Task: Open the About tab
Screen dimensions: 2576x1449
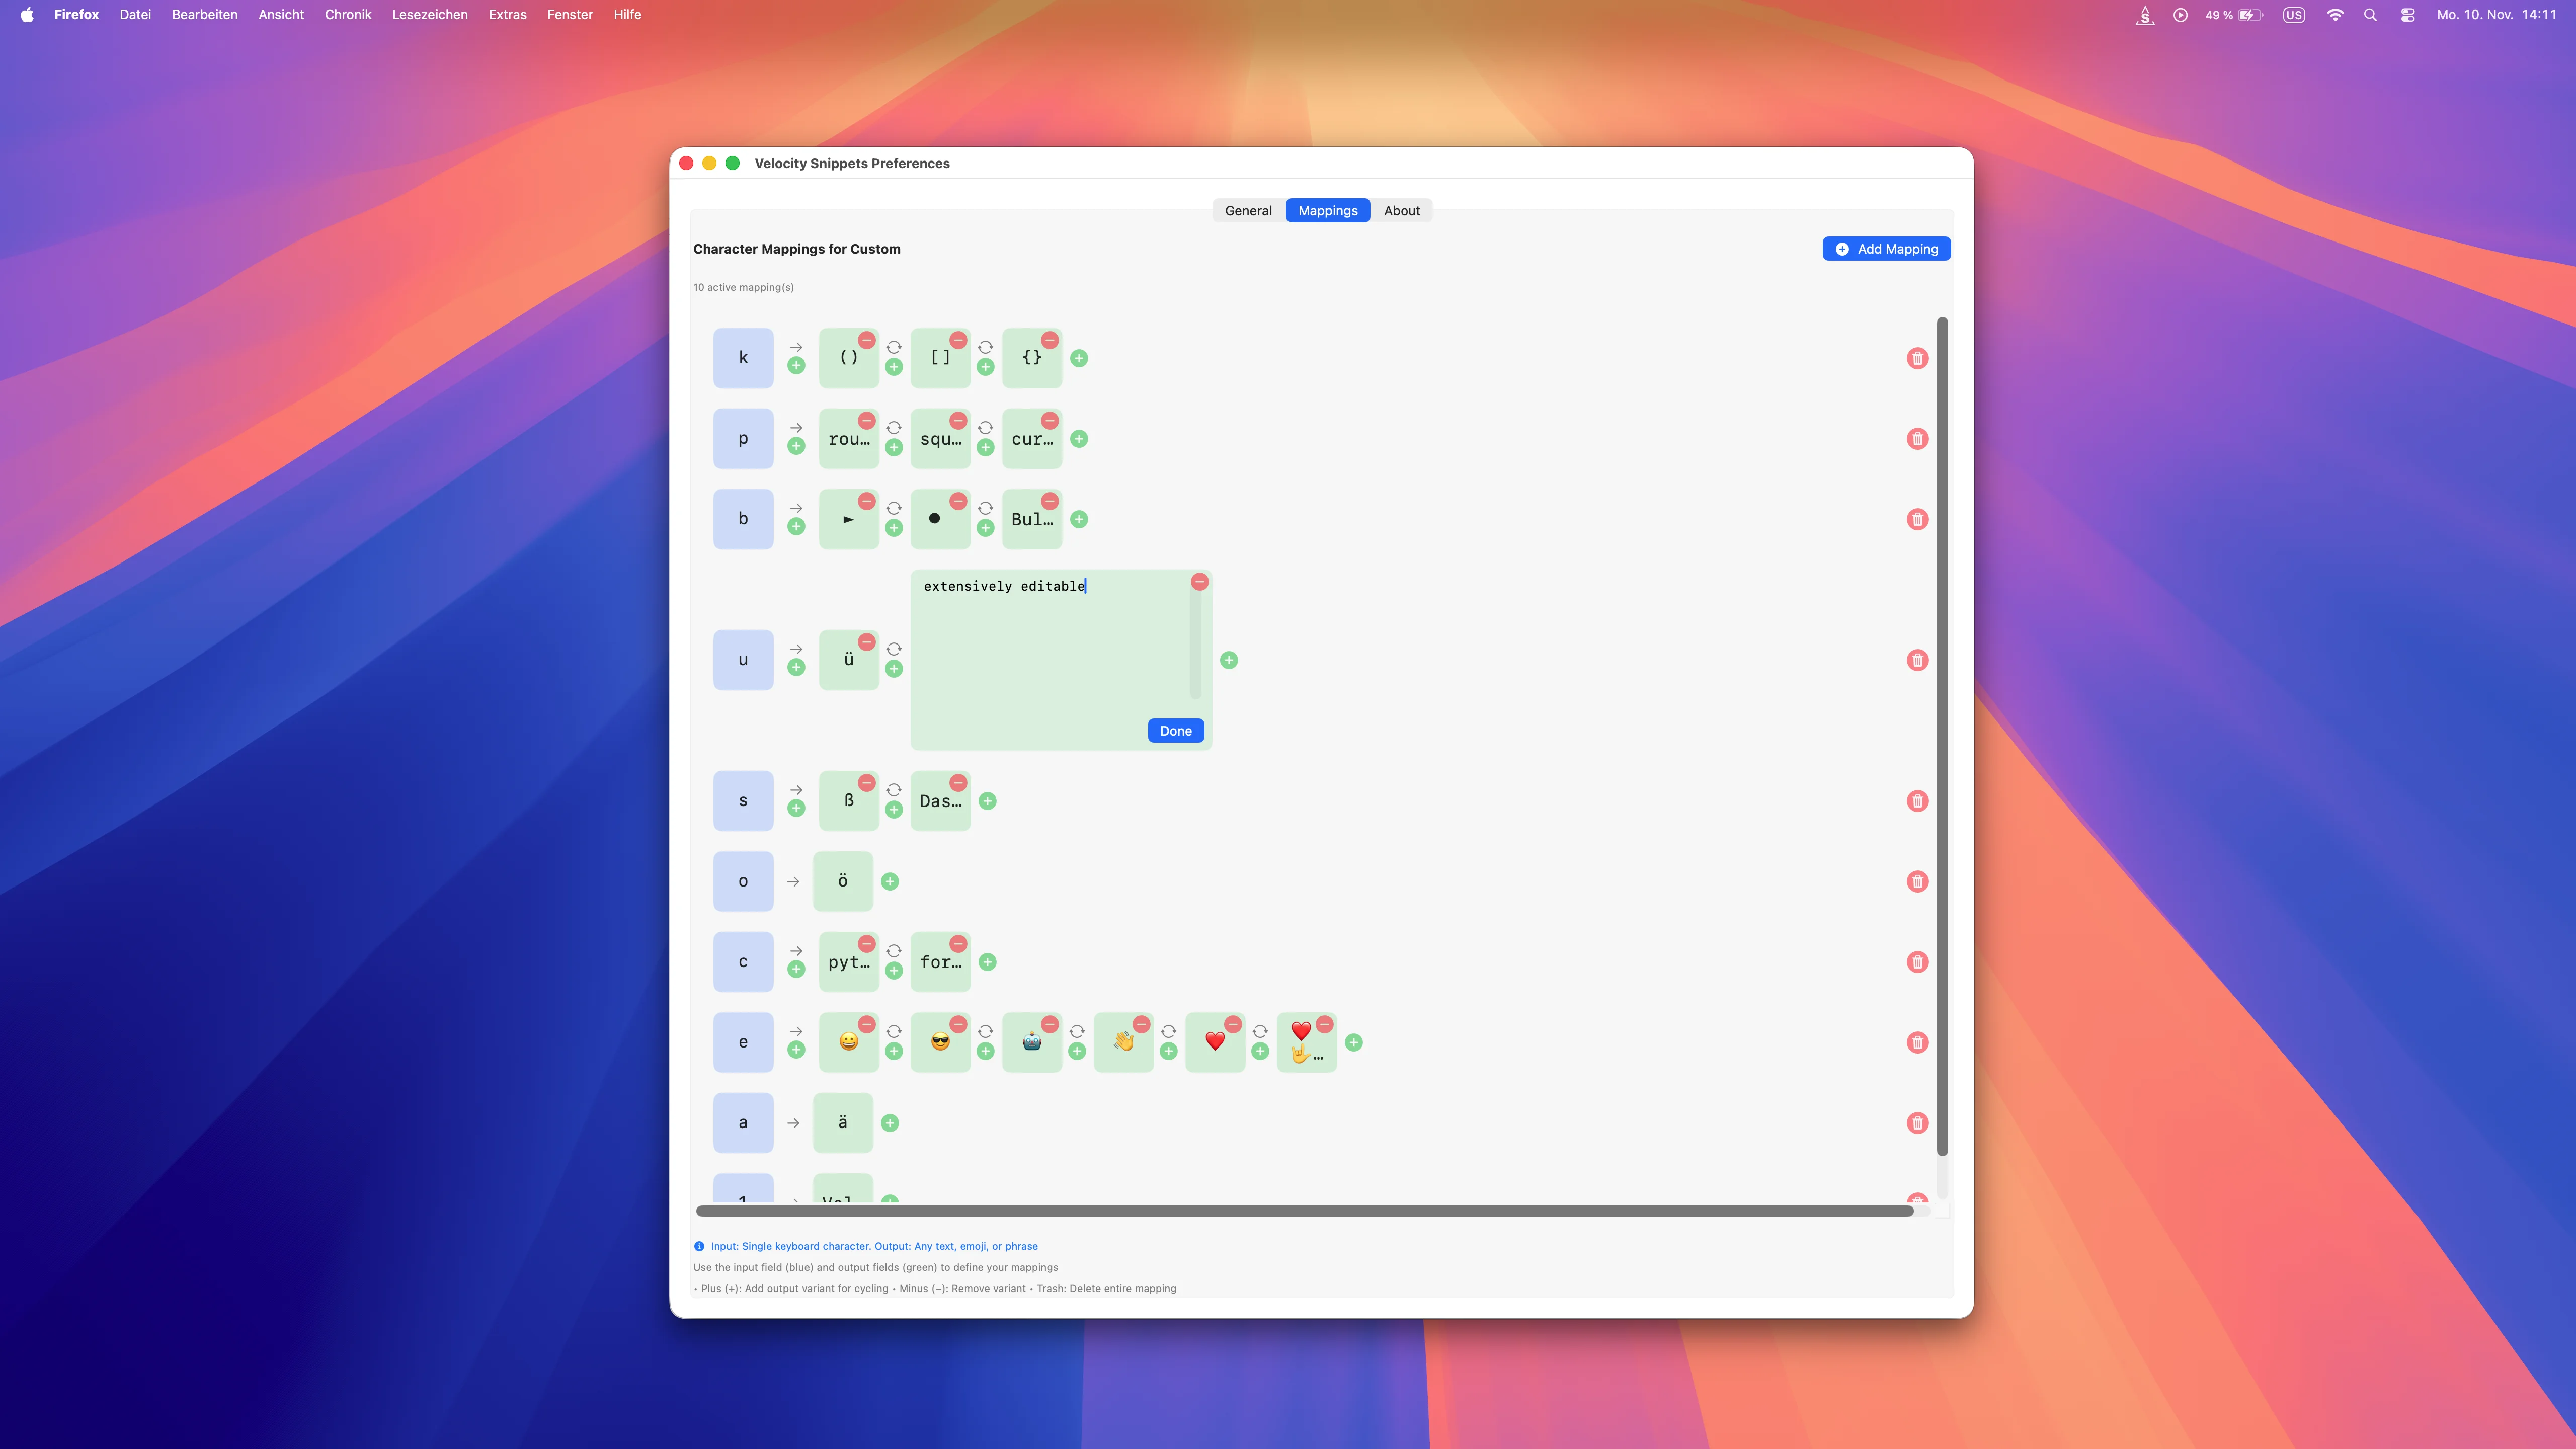Action: point(1402,210)
